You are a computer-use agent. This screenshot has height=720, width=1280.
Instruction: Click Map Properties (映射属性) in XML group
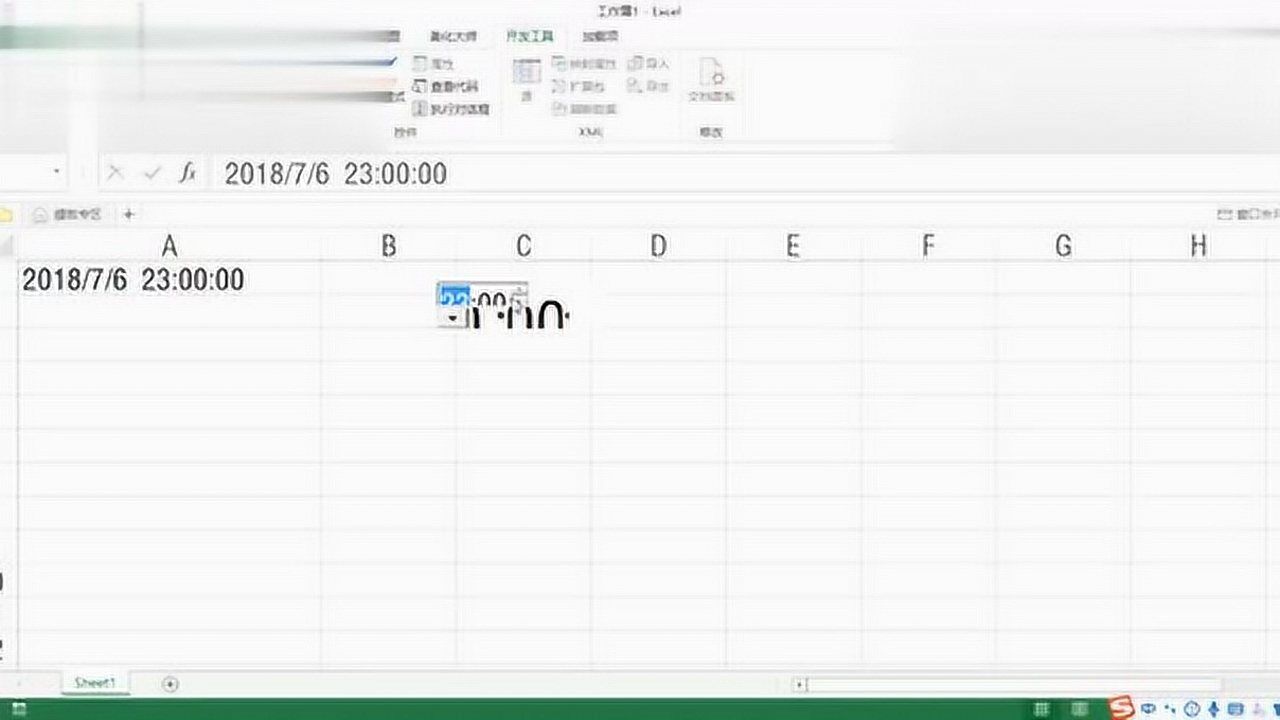pos(584,63)
